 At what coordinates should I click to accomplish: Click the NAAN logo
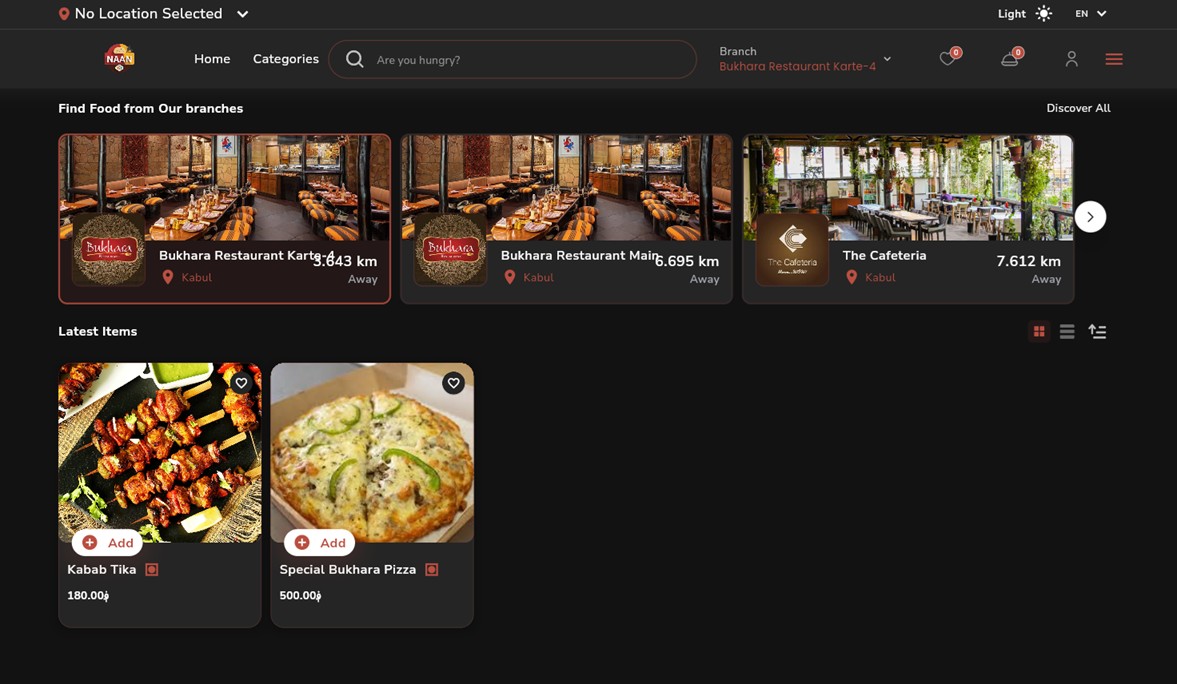click(119, 58)
